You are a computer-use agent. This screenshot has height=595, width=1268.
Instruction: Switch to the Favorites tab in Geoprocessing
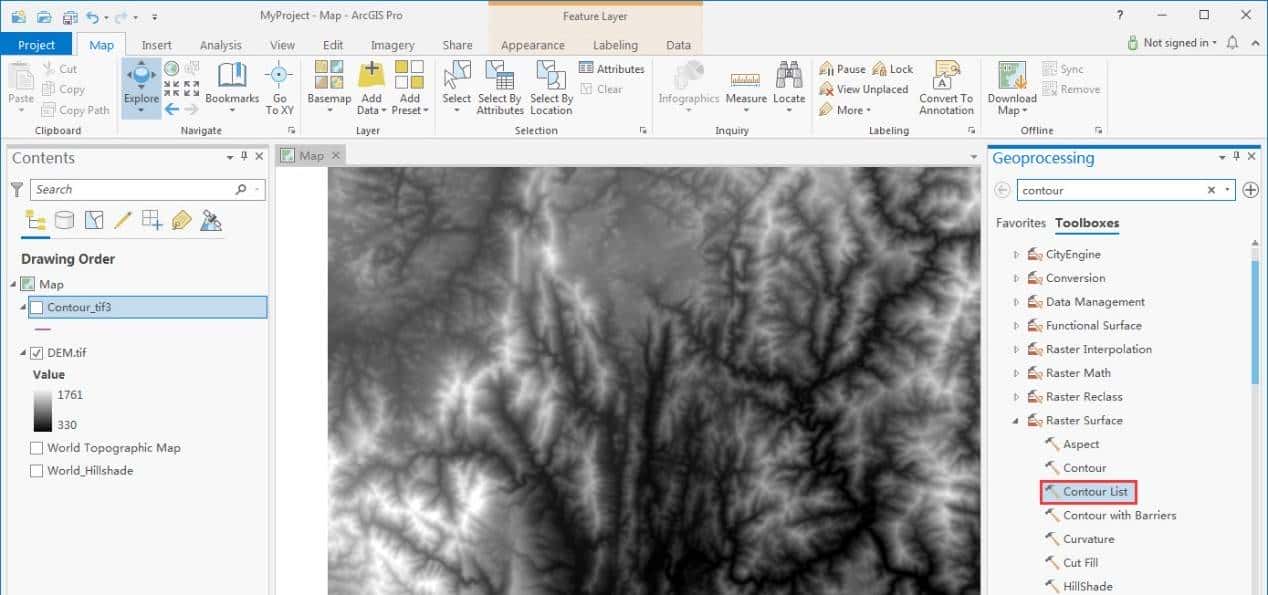pyautogui.click(x=1020, y=223)
